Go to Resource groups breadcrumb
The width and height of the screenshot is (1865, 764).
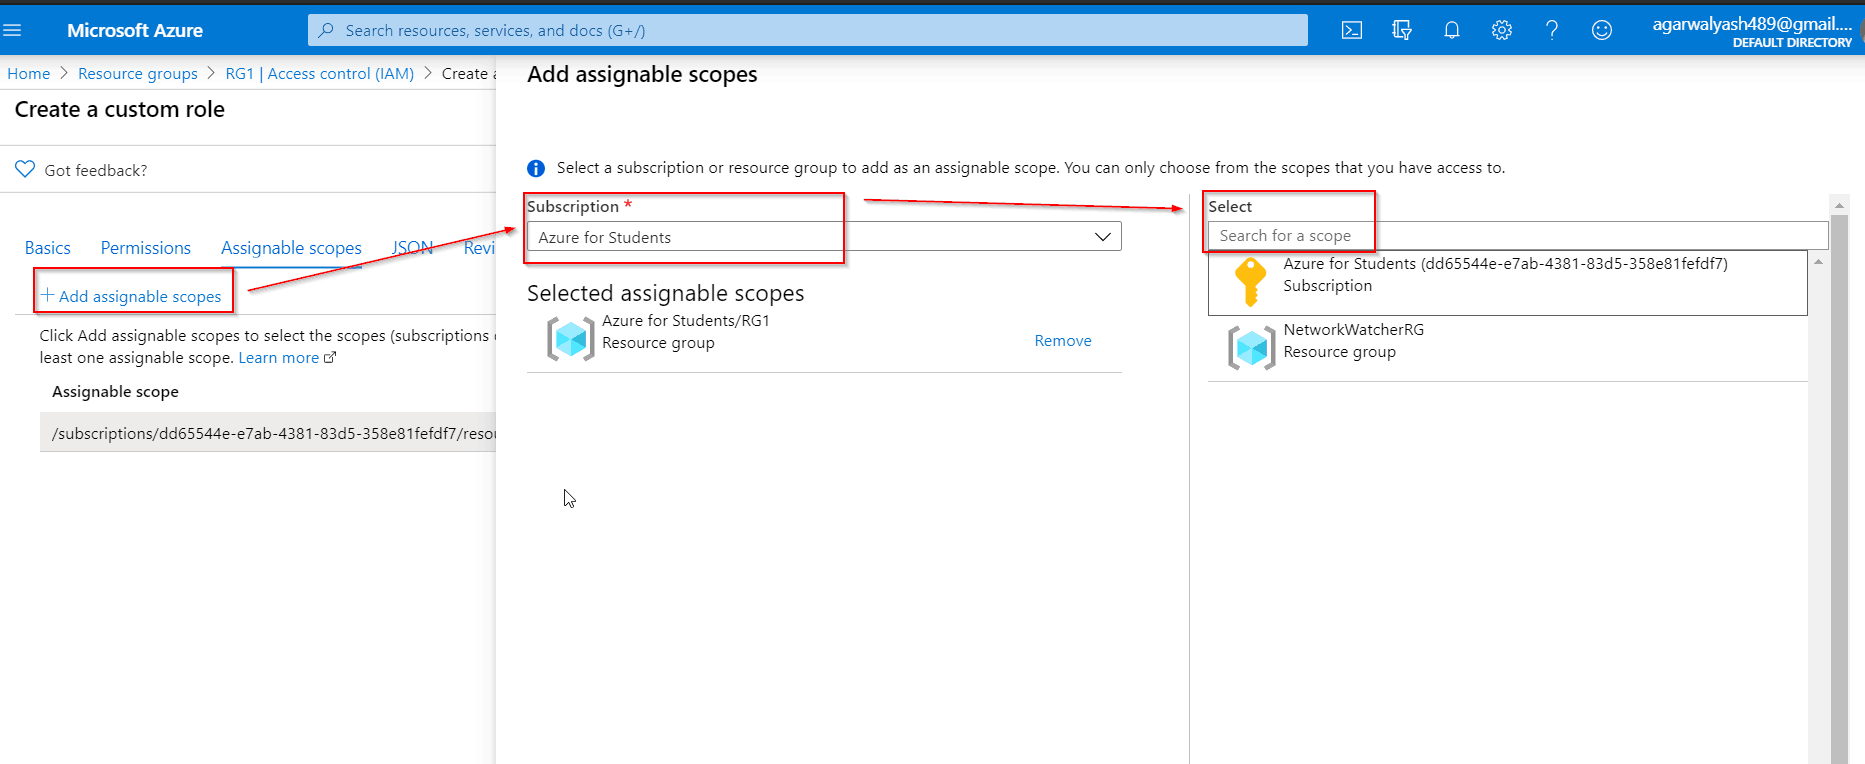pos(138,74)
